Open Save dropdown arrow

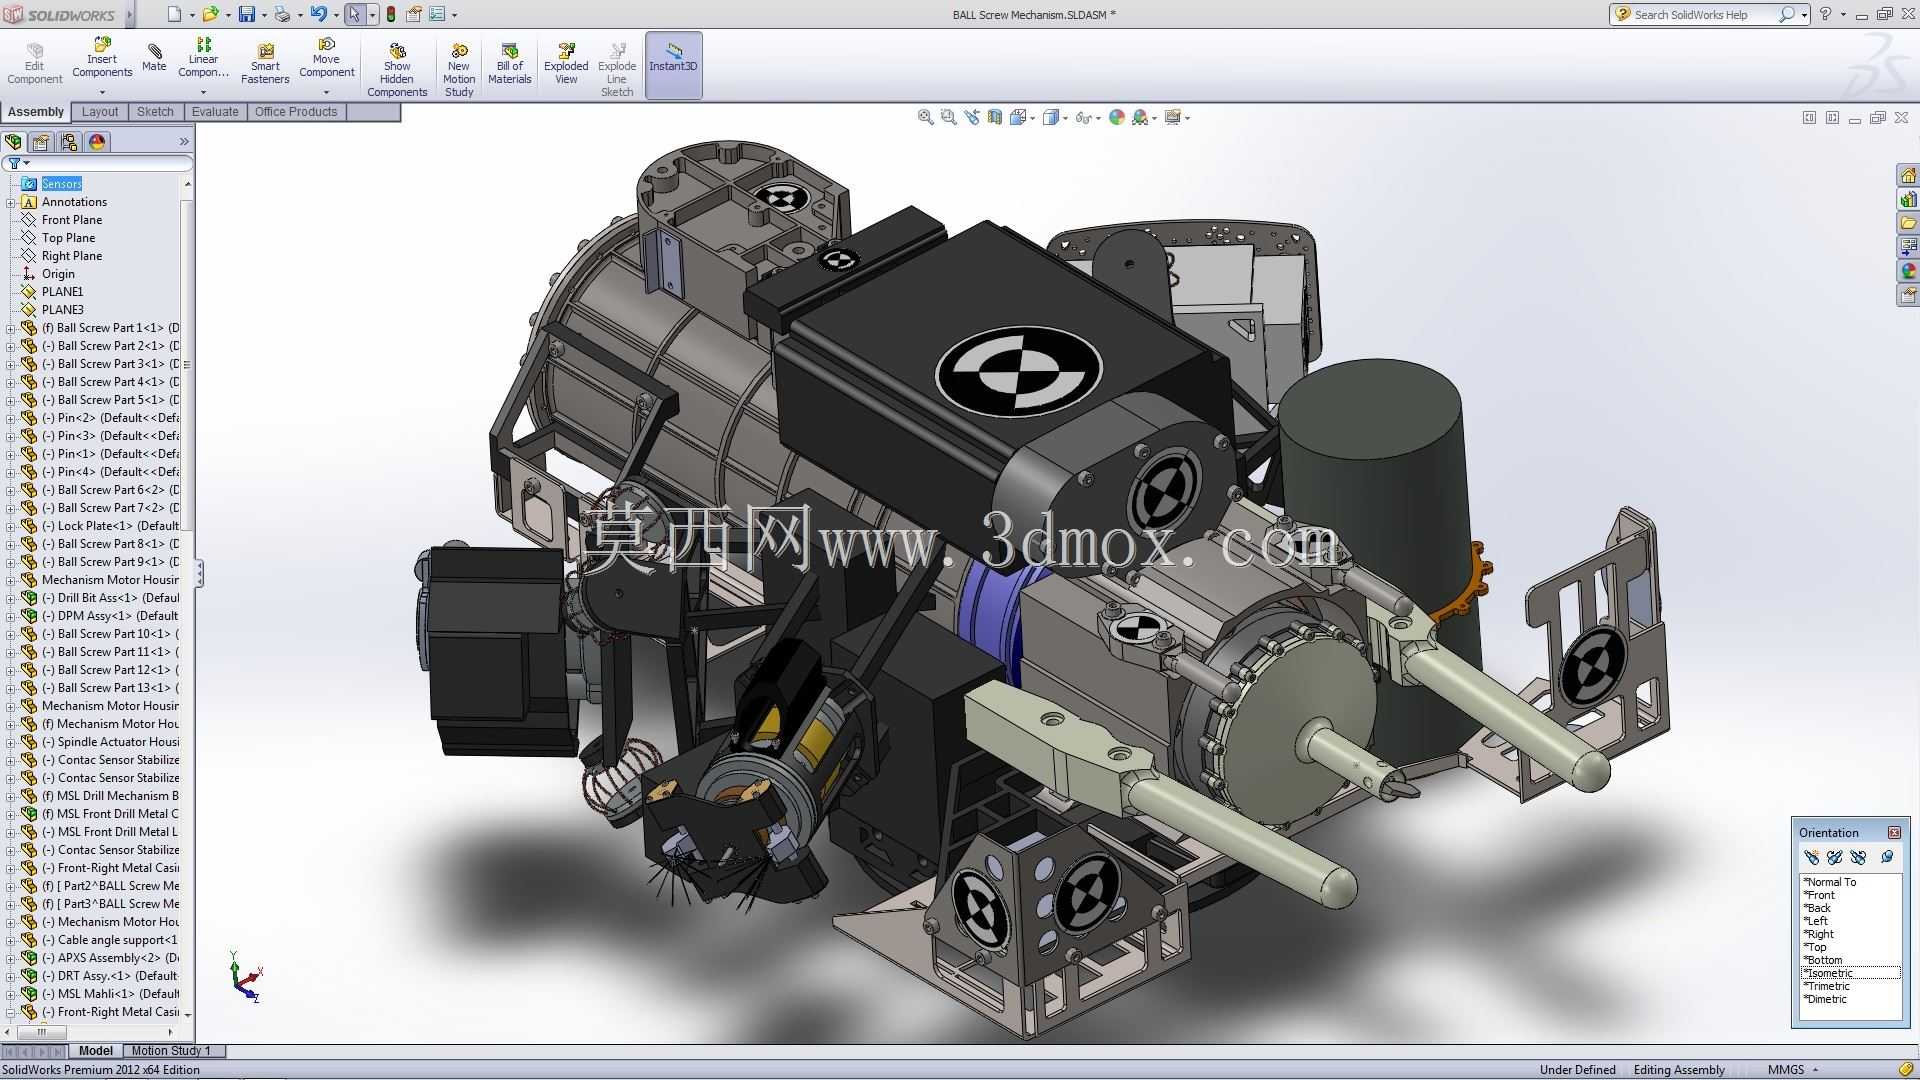point(264,15)
